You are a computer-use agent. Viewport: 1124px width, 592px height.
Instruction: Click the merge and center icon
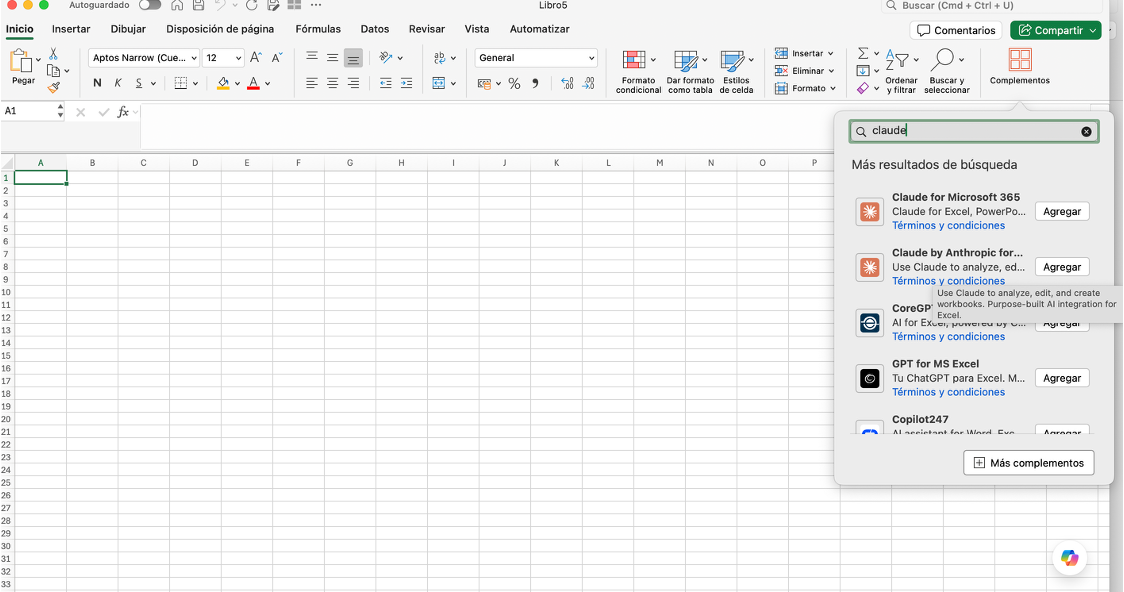point(439,83)
